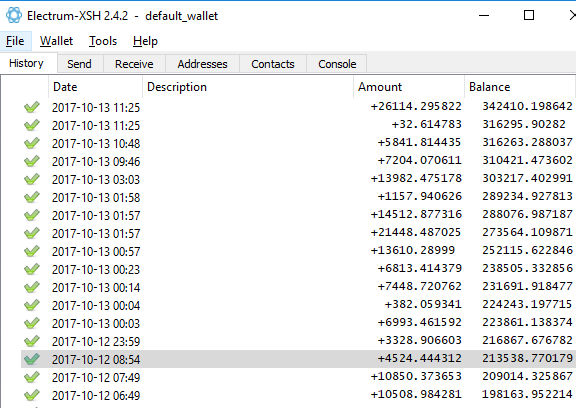Sort history by the Amount column header
This screenshot has height=408, width=576.
409,87
